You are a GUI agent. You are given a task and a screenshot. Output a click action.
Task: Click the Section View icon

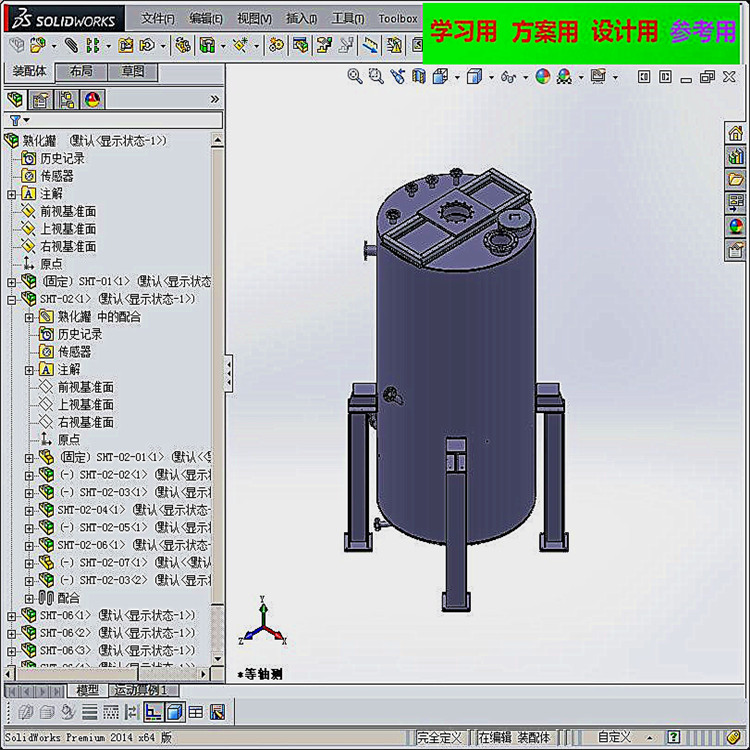[419, 76]
